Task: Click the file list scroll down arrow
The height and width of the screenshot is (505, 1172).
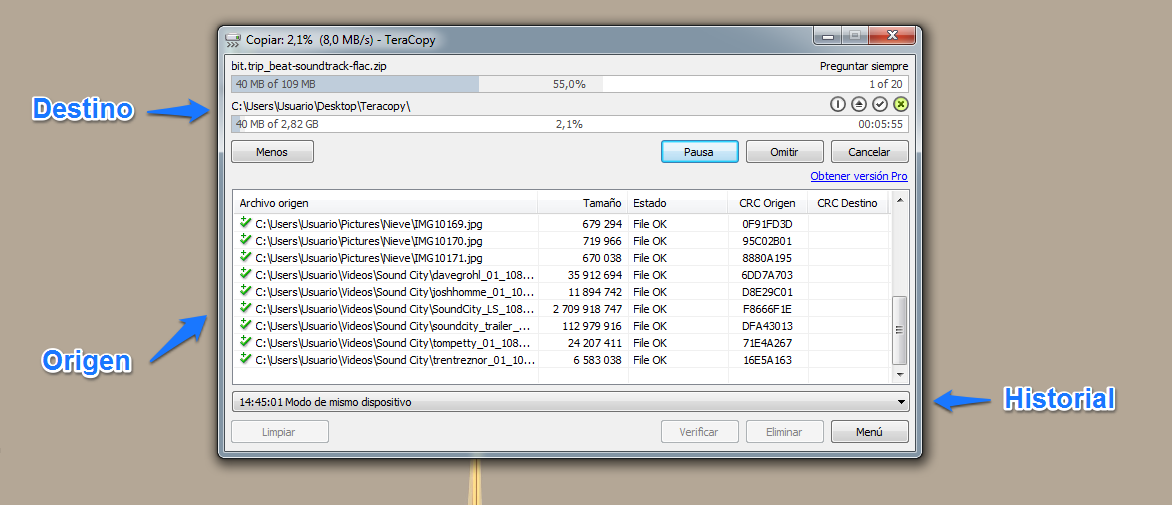Action: pyautogui.click(x=900, y=374)
